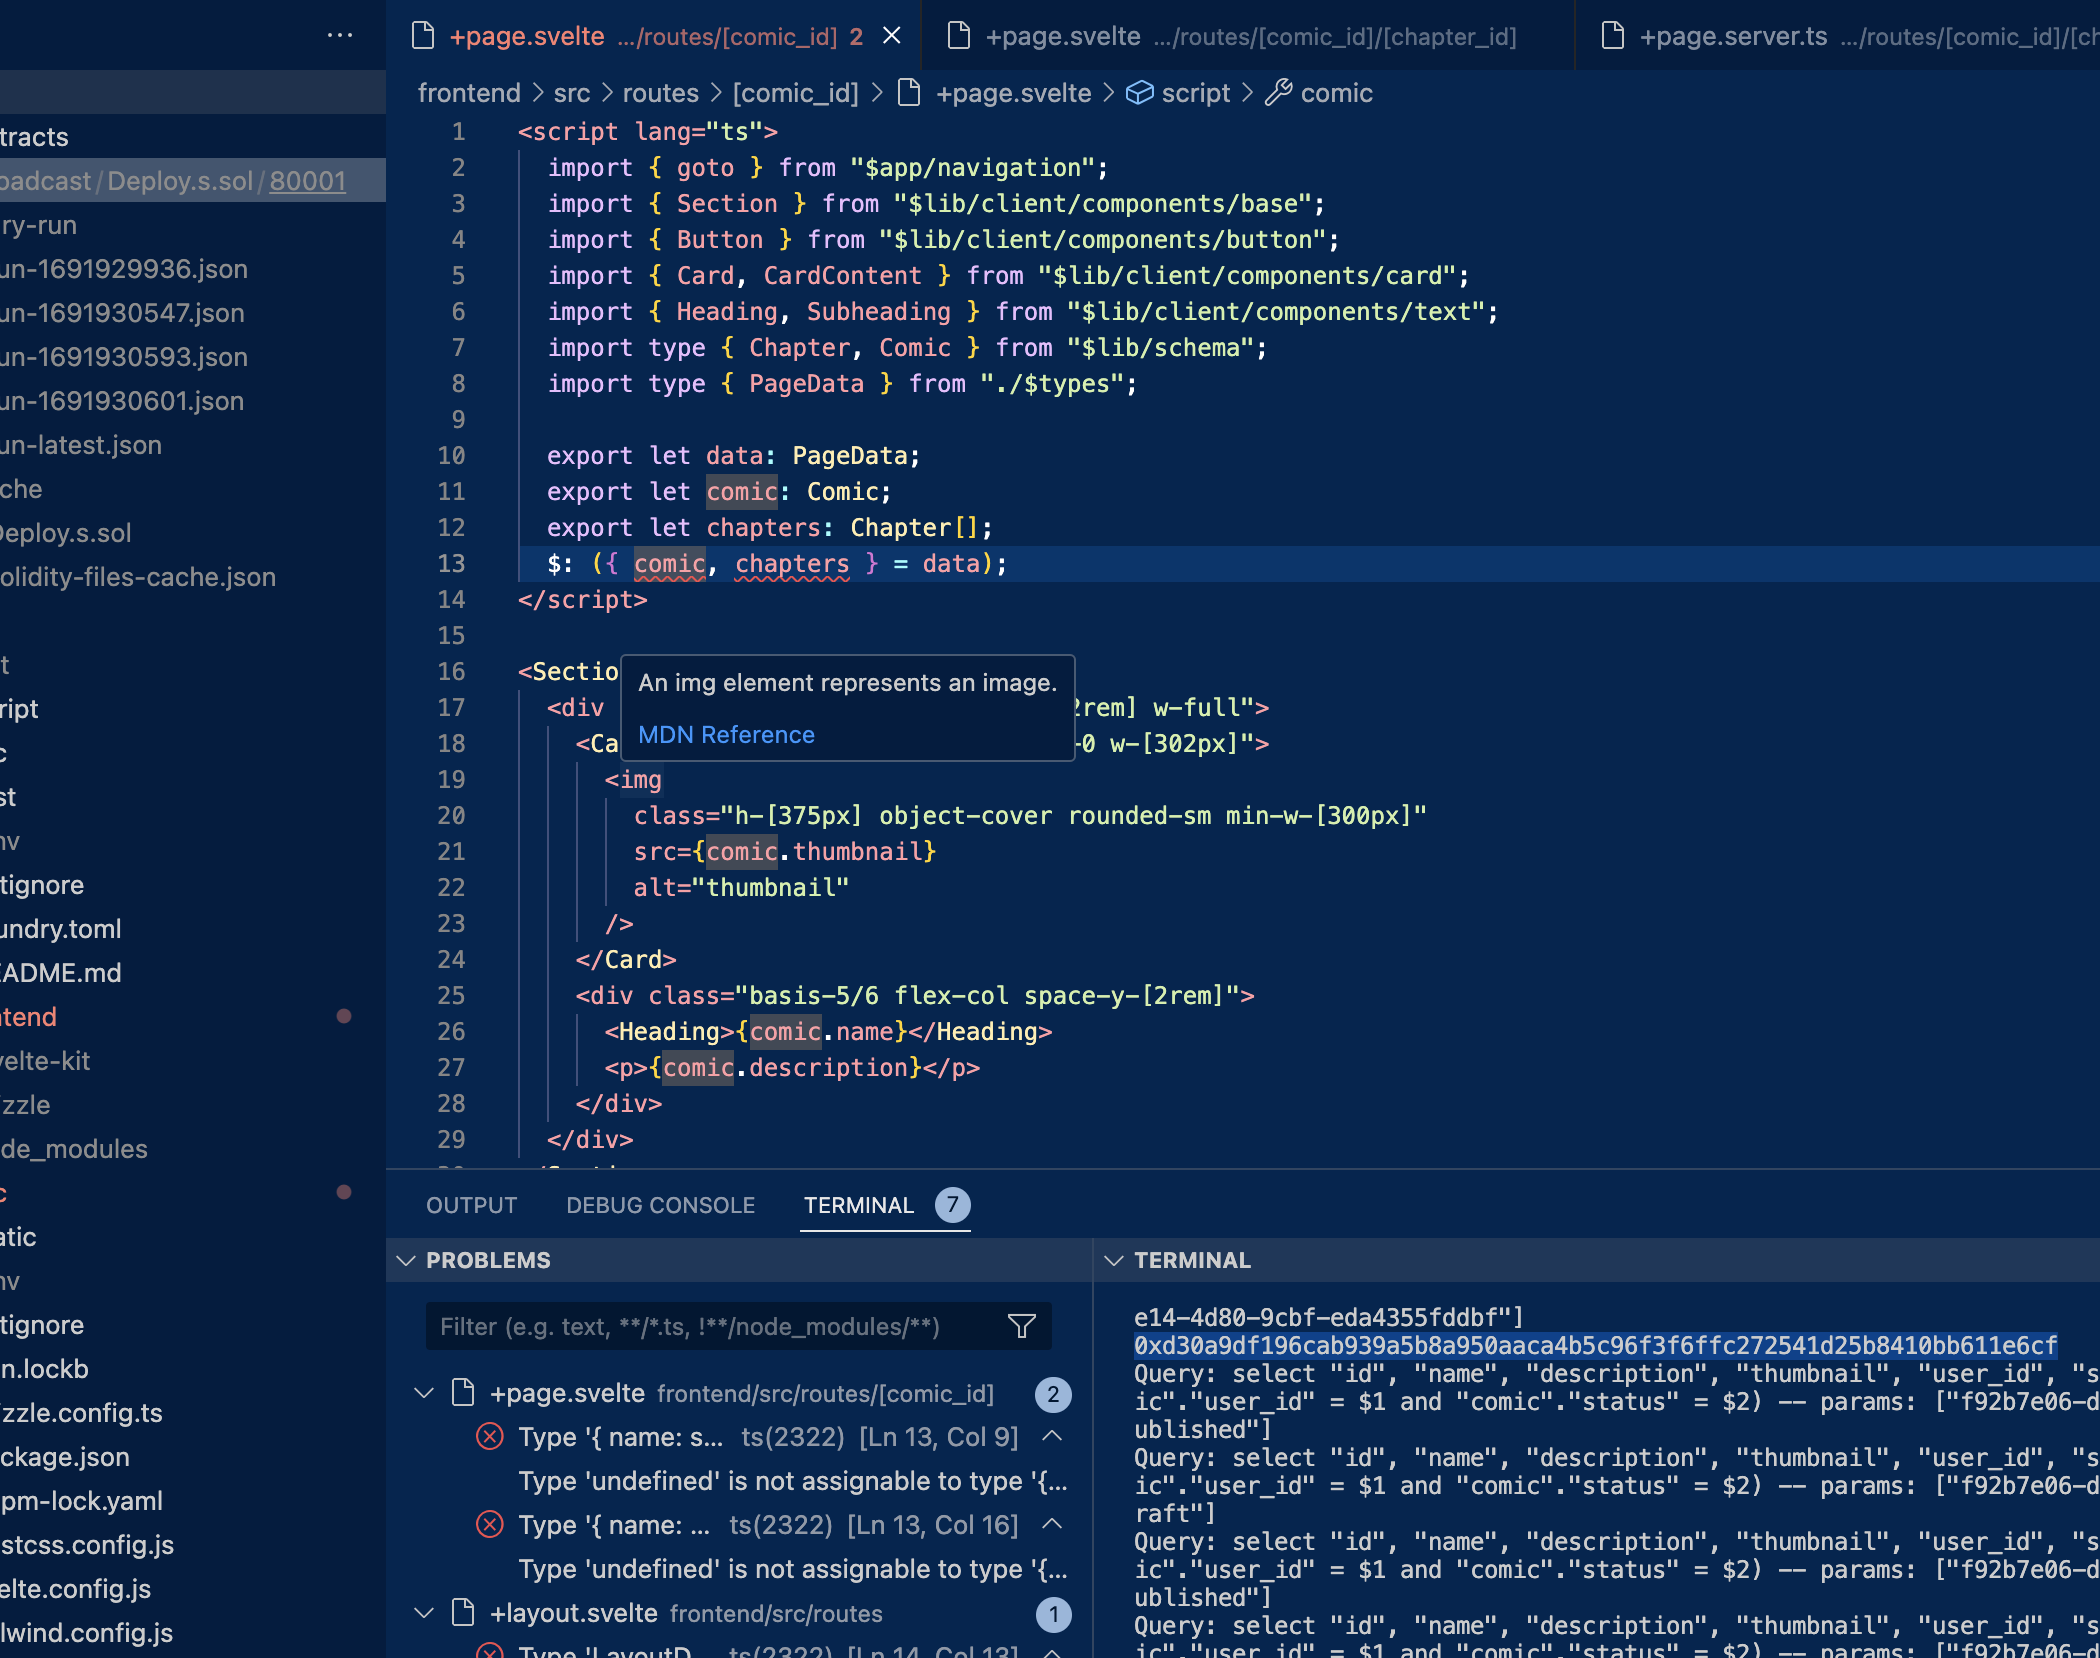Open the lwind.config.js file in explorer
This screenshot has height=1658, width=2100.
[87, 1633]
